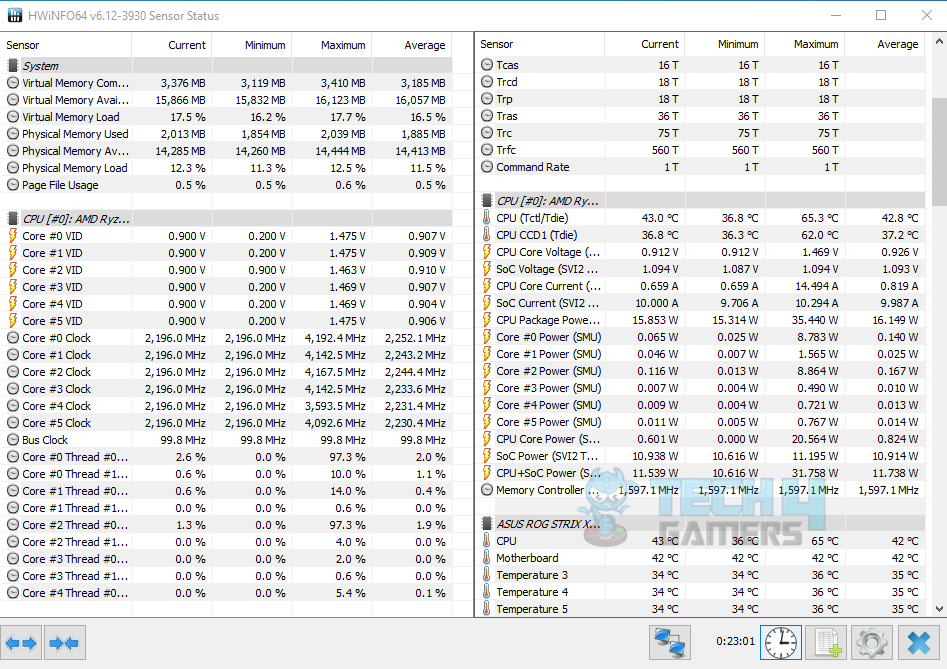
Task: Click the HWiNFO64 title bar app icon
Action: (x=14, y=15)
